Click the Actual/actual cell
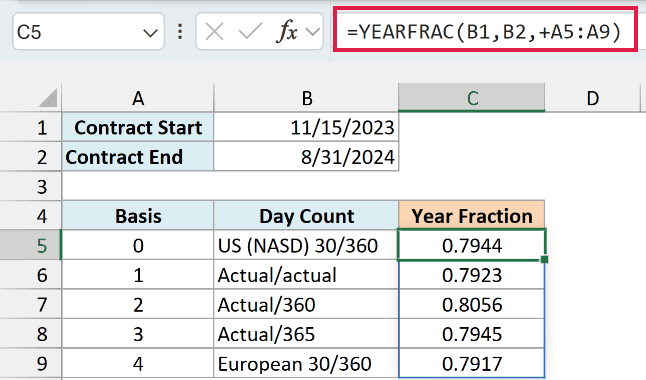 point(306,275)
